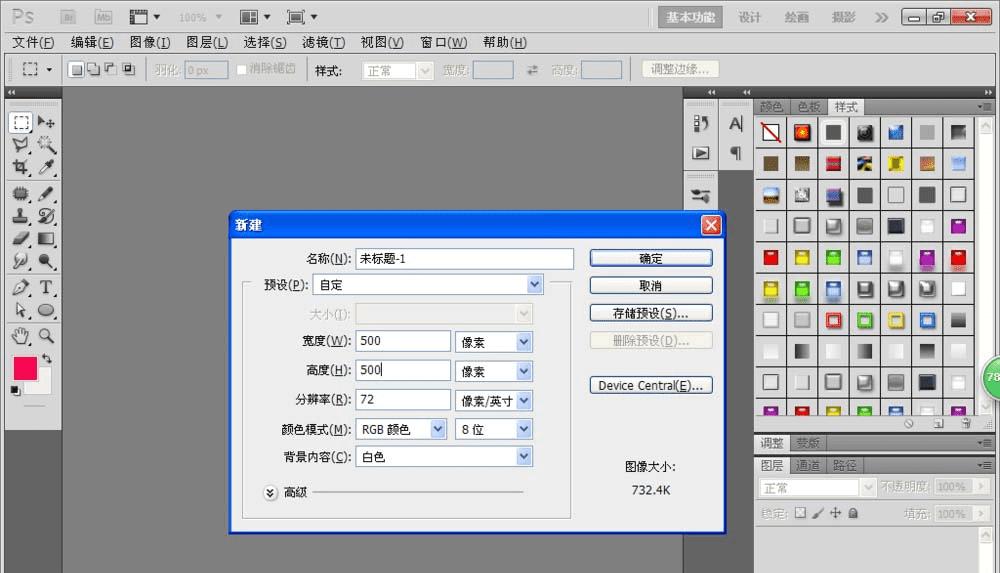Click the 存储预设 button
Screen dimensions: 1000x573
651,313
